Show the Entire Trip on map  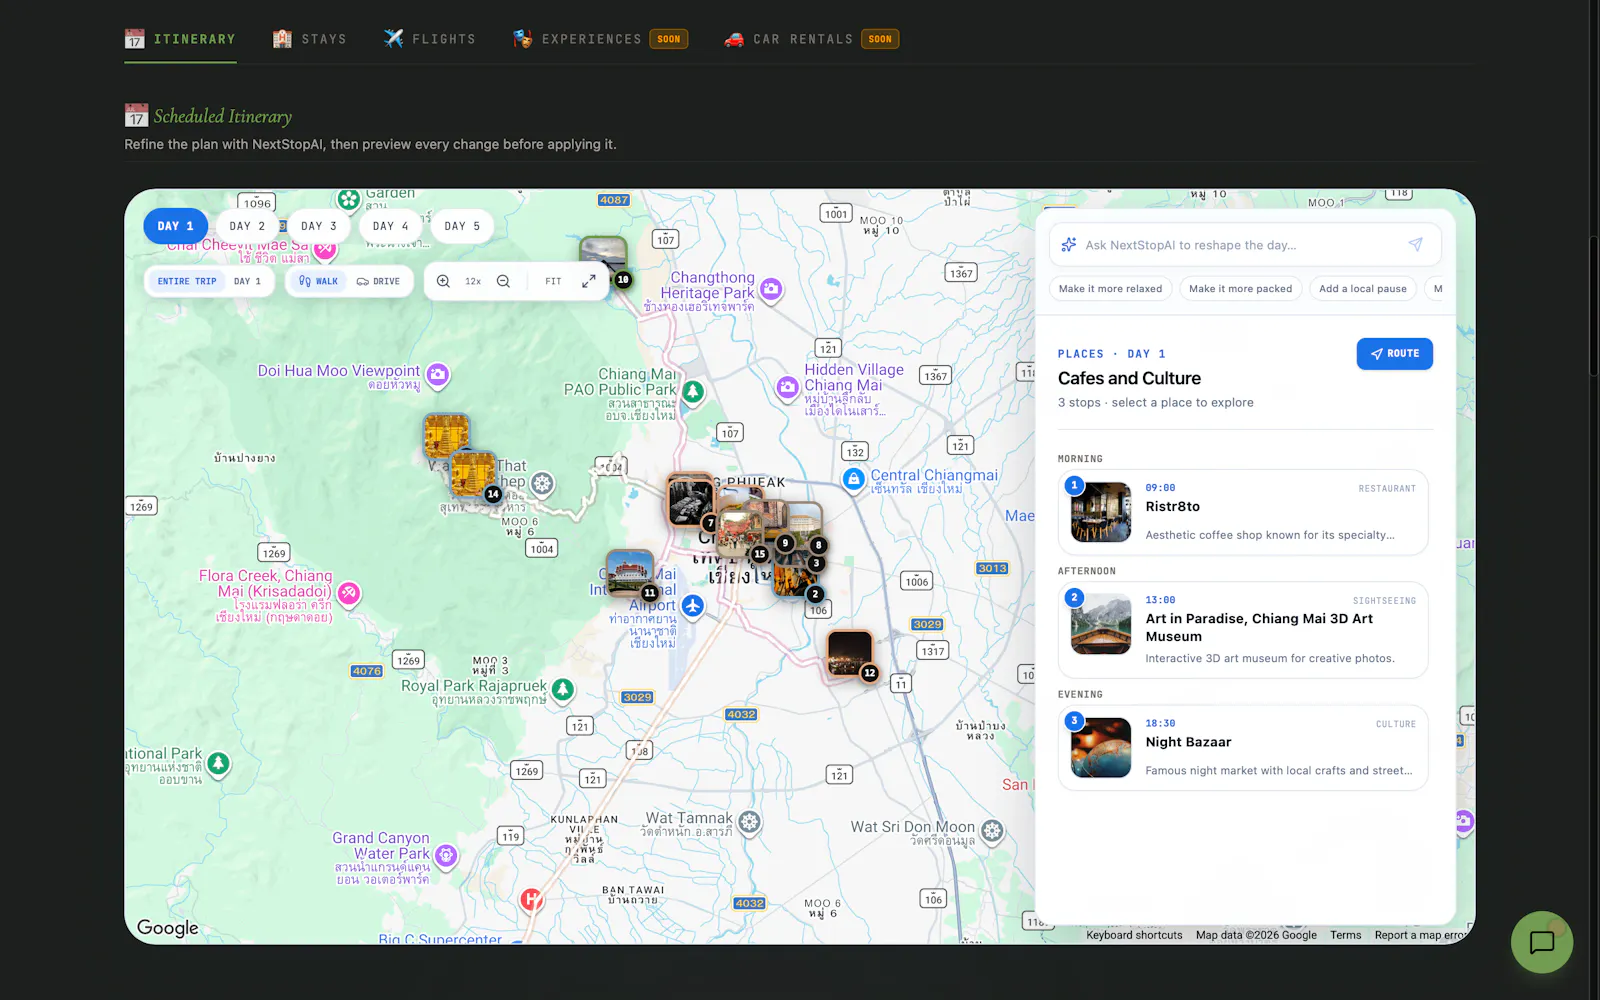[187, 281]
